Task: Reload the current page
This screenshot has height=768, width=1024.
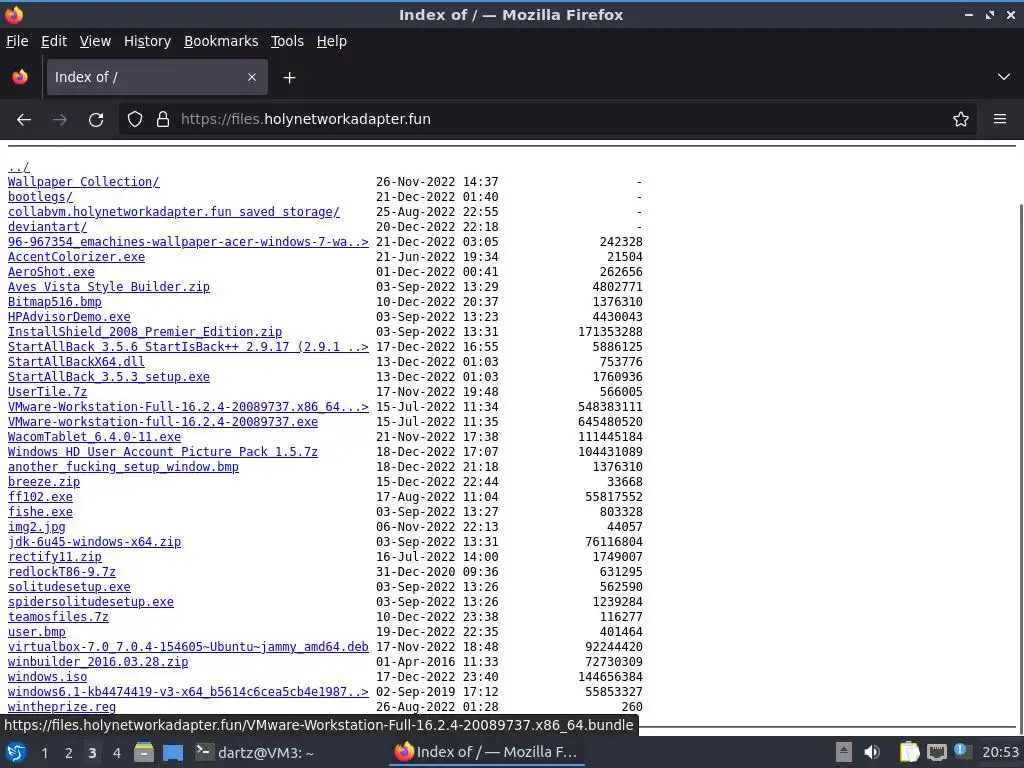Action: (96, 119)
